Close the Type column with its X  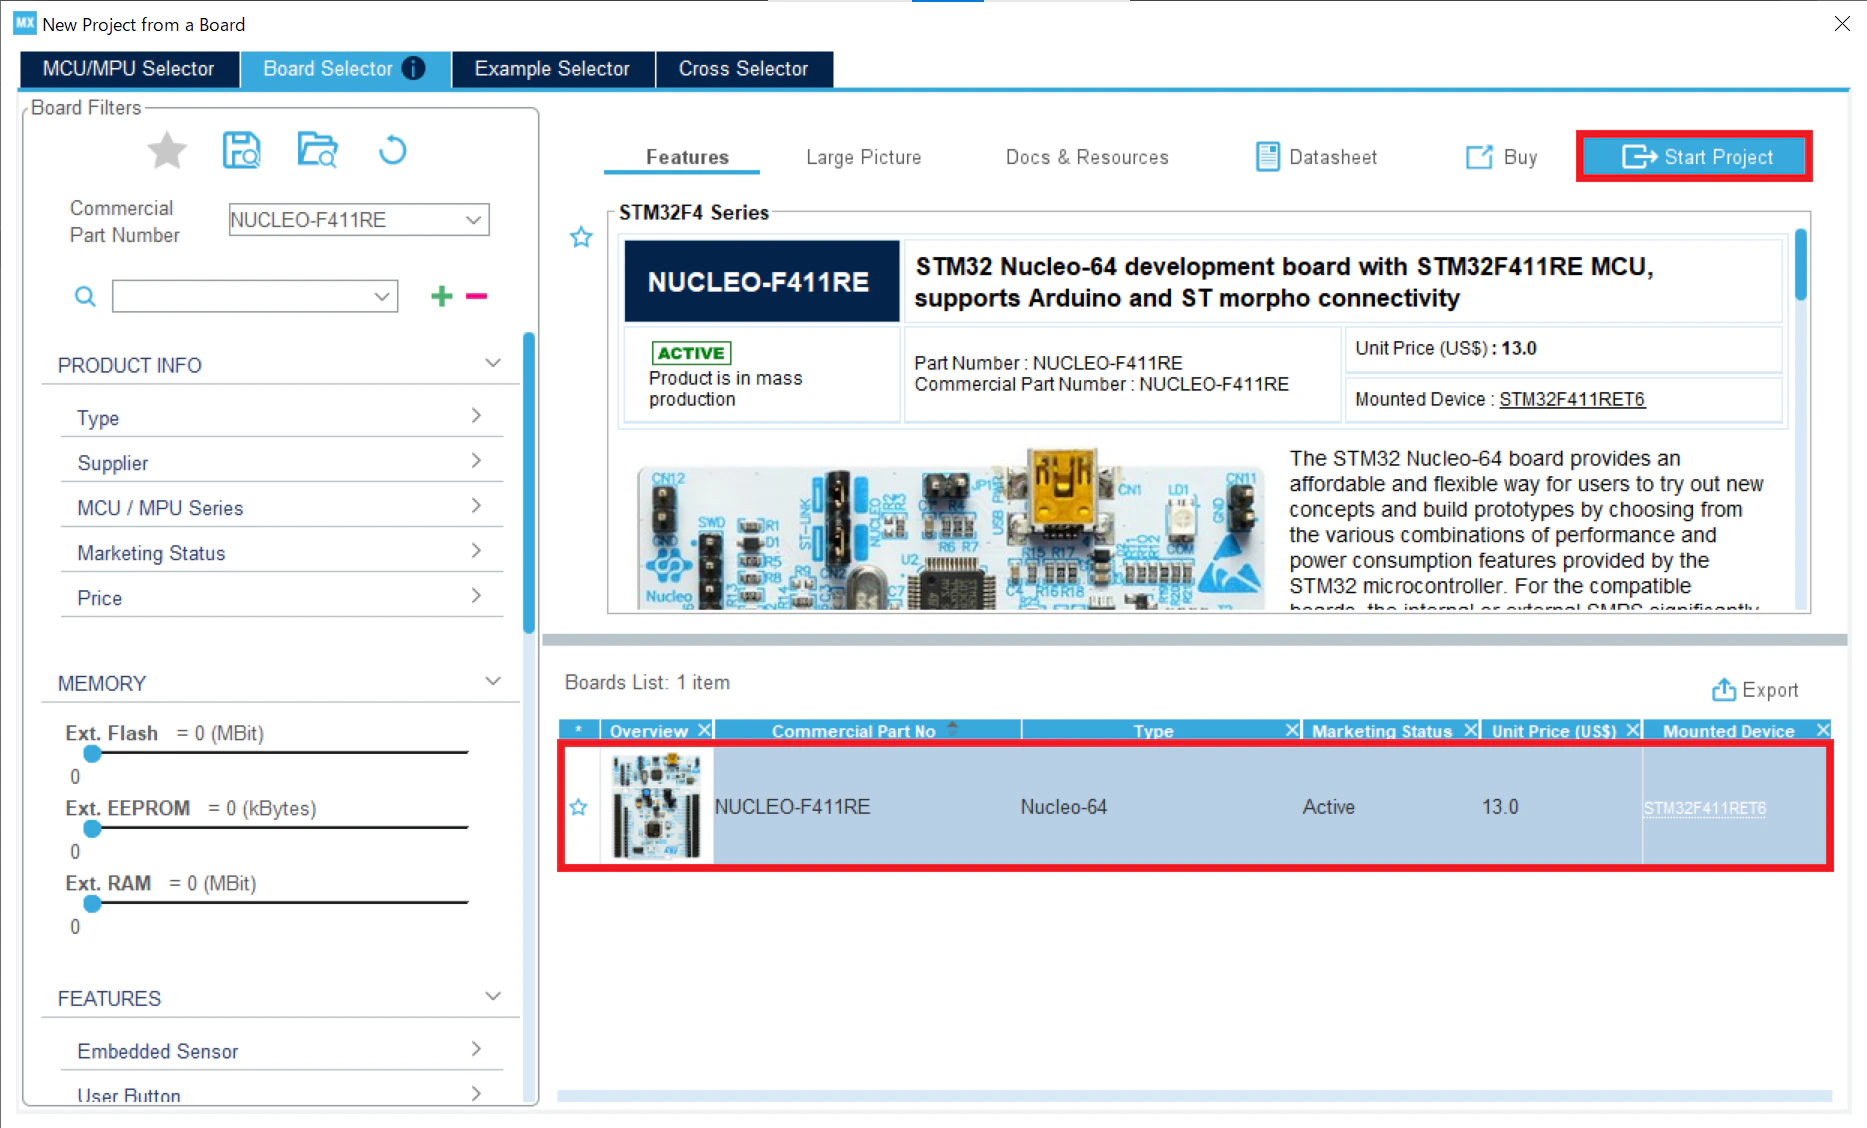pyautogui.click(x=1292, y=730)
